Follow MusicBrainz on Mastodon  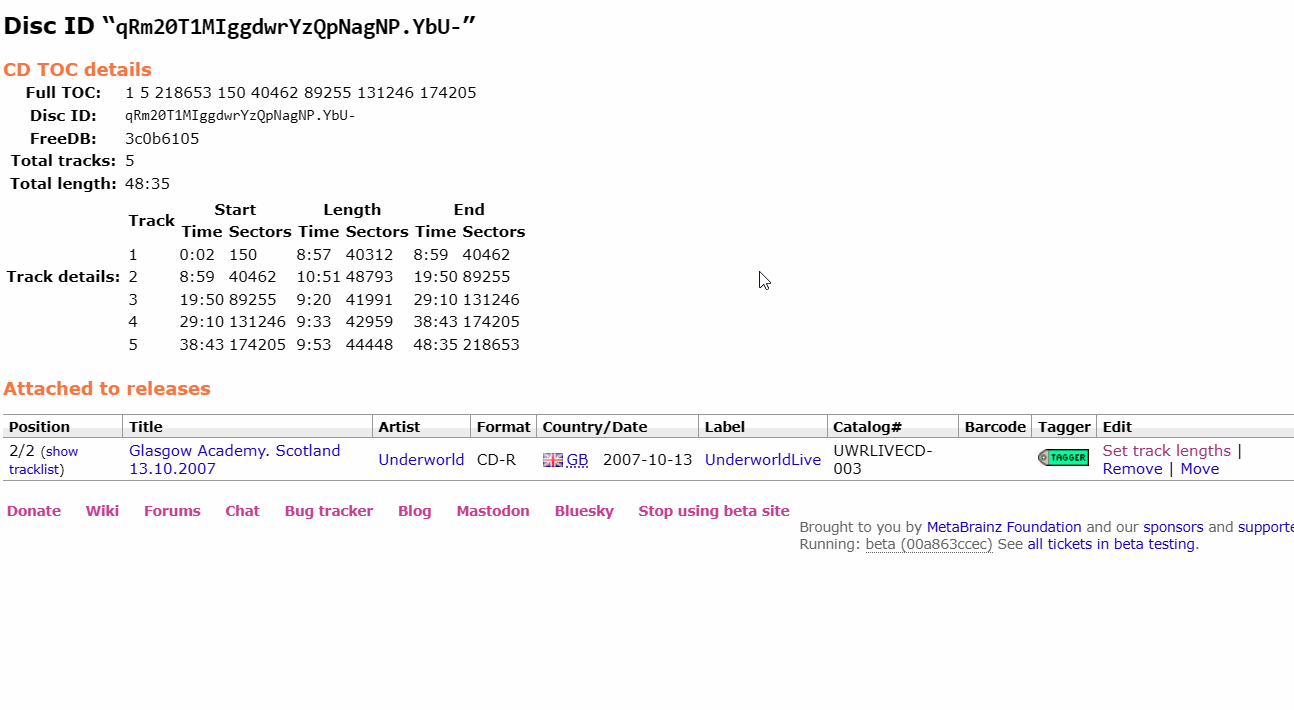pyautogui.click(x=493, y=510)
